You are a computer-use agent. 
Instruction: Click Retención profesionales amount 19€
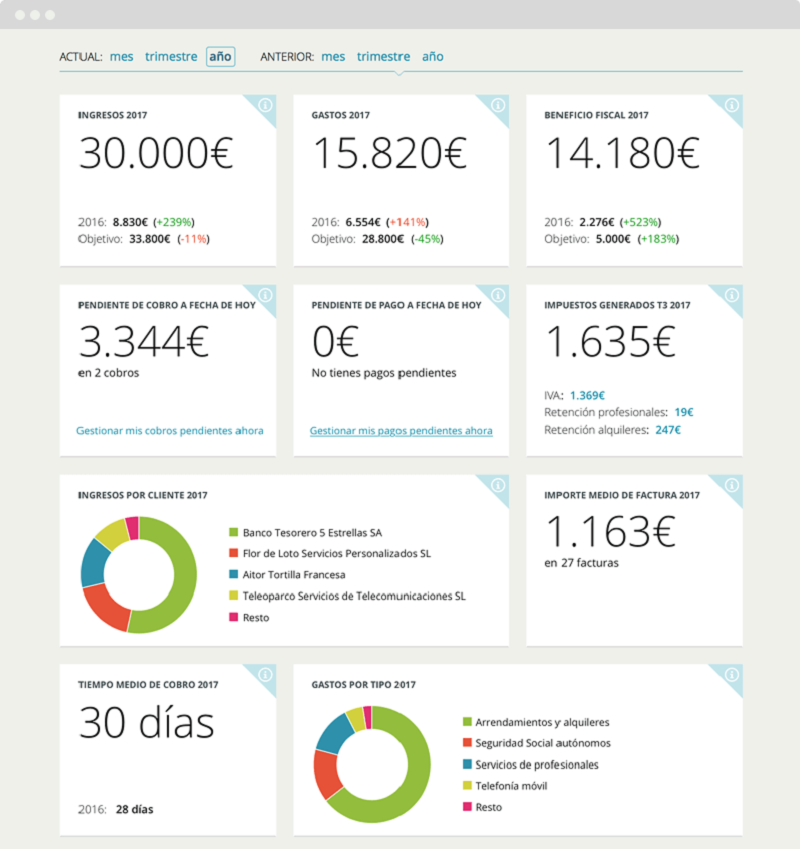pyautogui.click(x=684, y=412)
